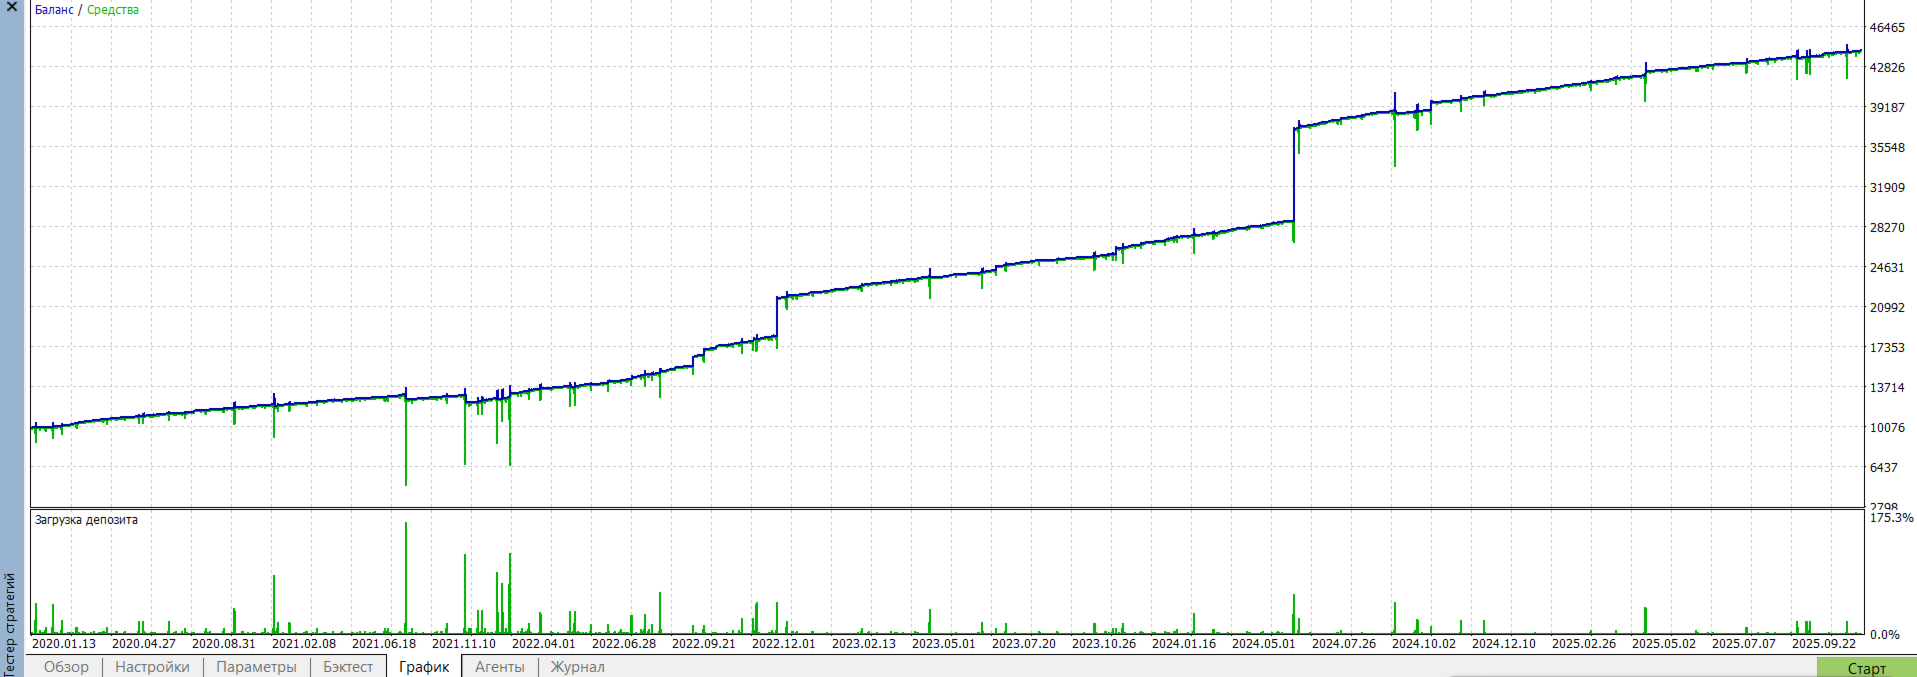Click the 2020.08.31 date label
Screen dimensions: 1917x677
224,644
